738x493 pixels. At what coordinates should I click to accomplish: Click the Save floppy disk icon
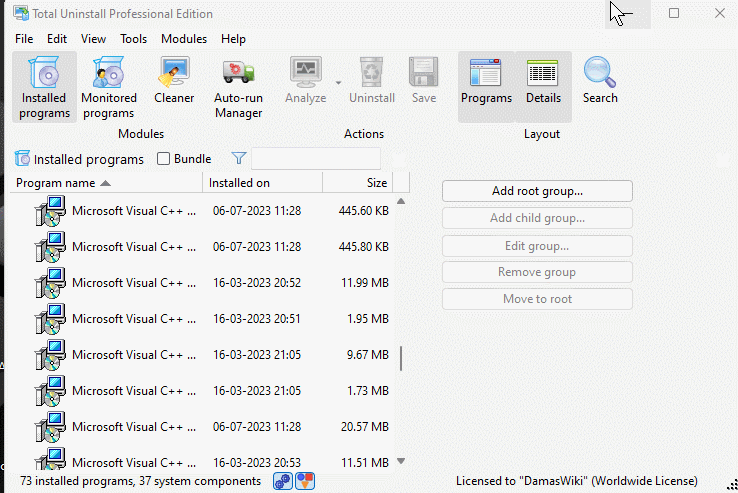pos(424,72)
